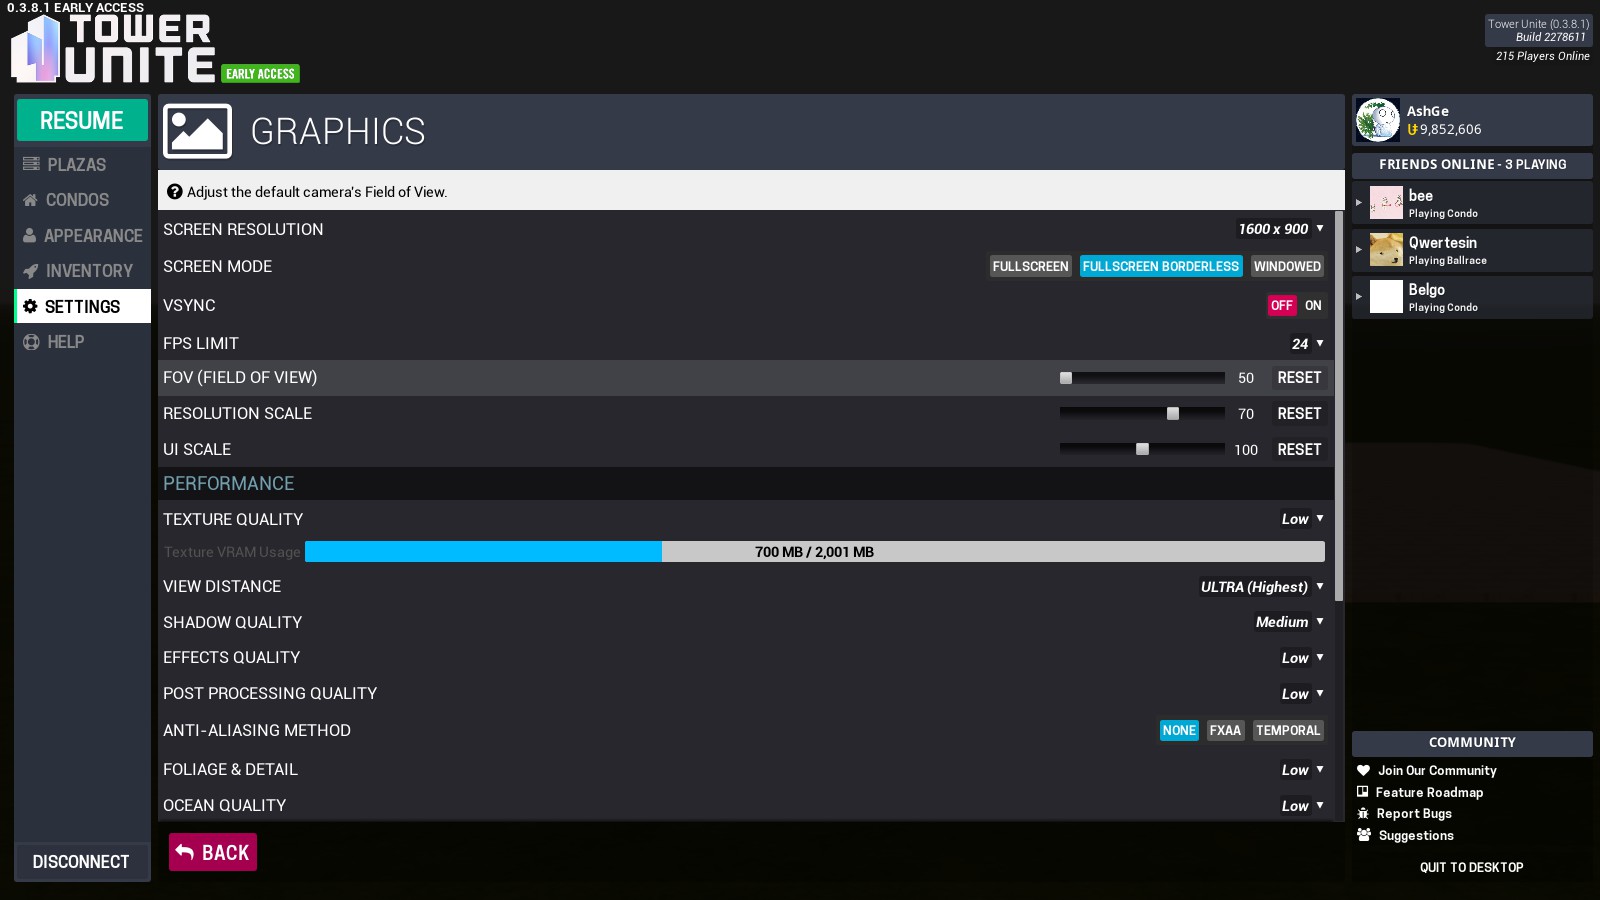1600x900 pixels.
Task: Reset the FOV value
Action: pyautogui.click(x=1299, y=378)
